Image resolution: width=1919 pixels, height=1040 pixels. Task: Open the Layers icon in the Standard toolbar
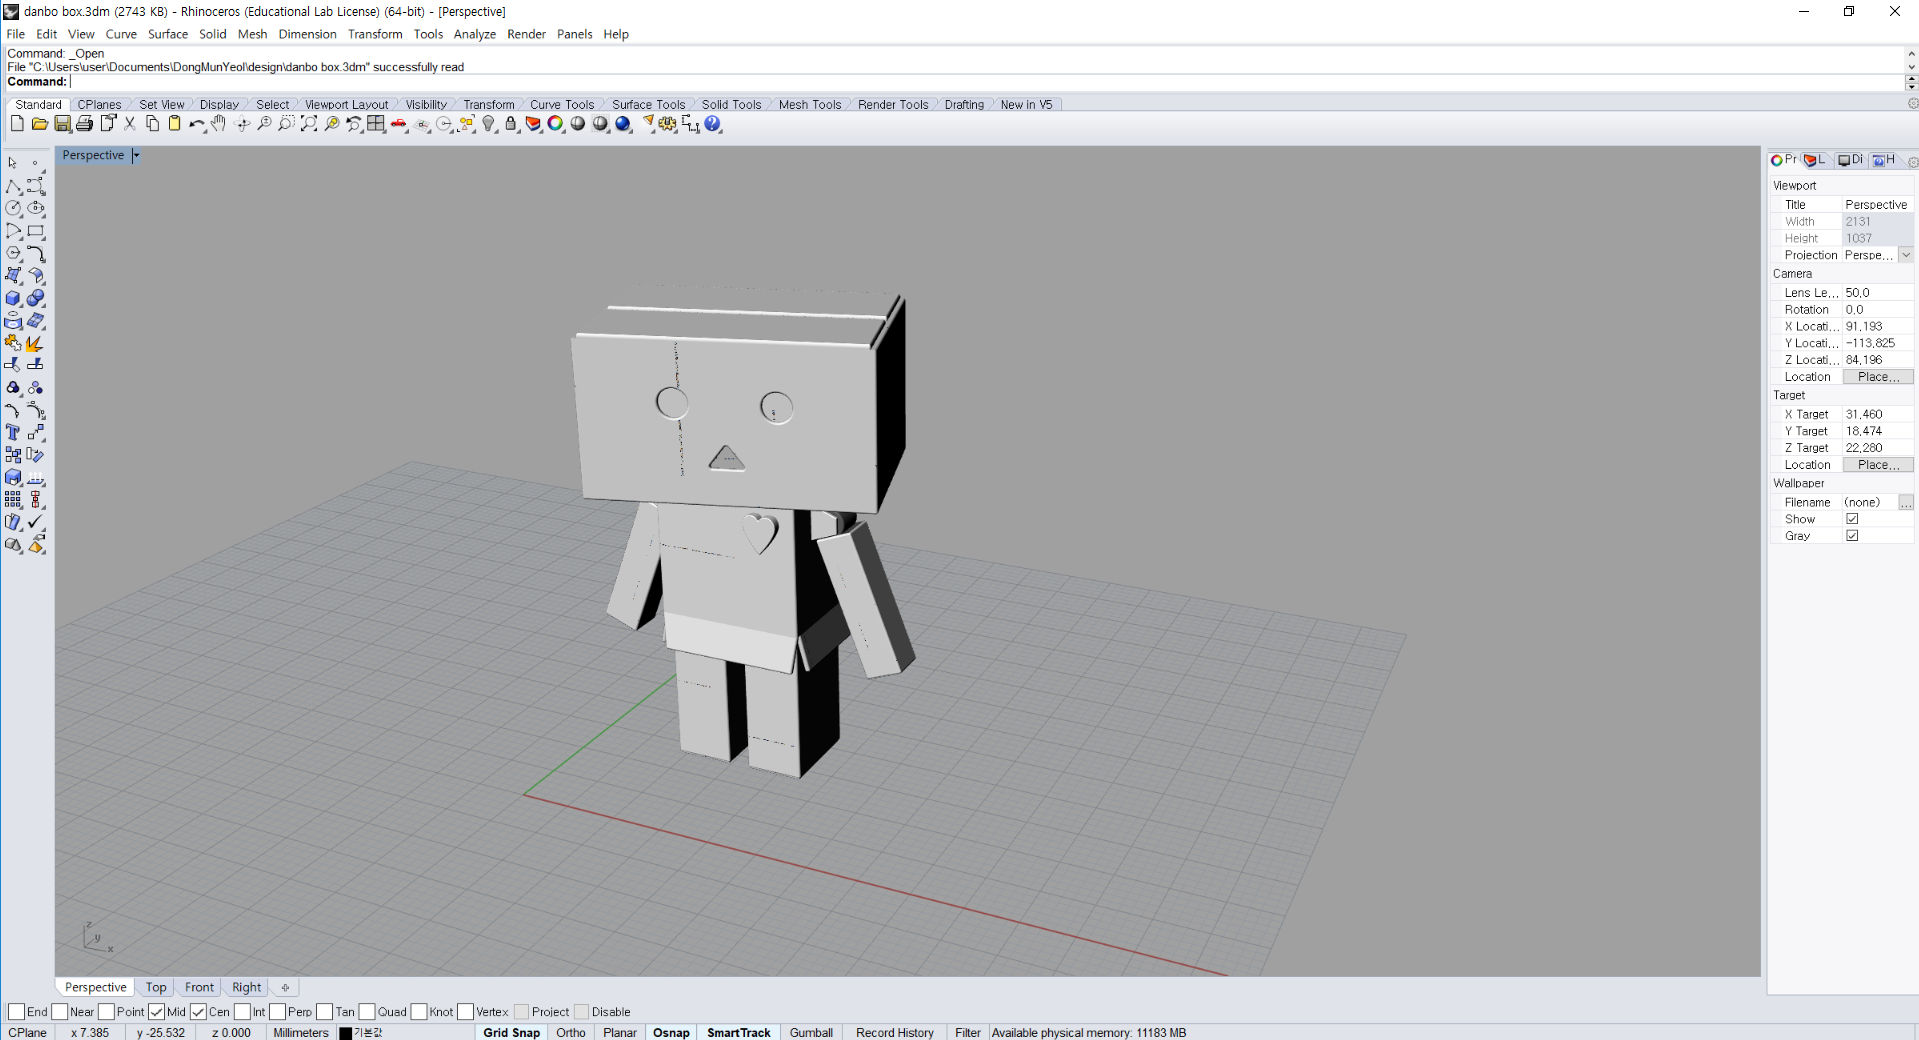(x=533, y=124)
